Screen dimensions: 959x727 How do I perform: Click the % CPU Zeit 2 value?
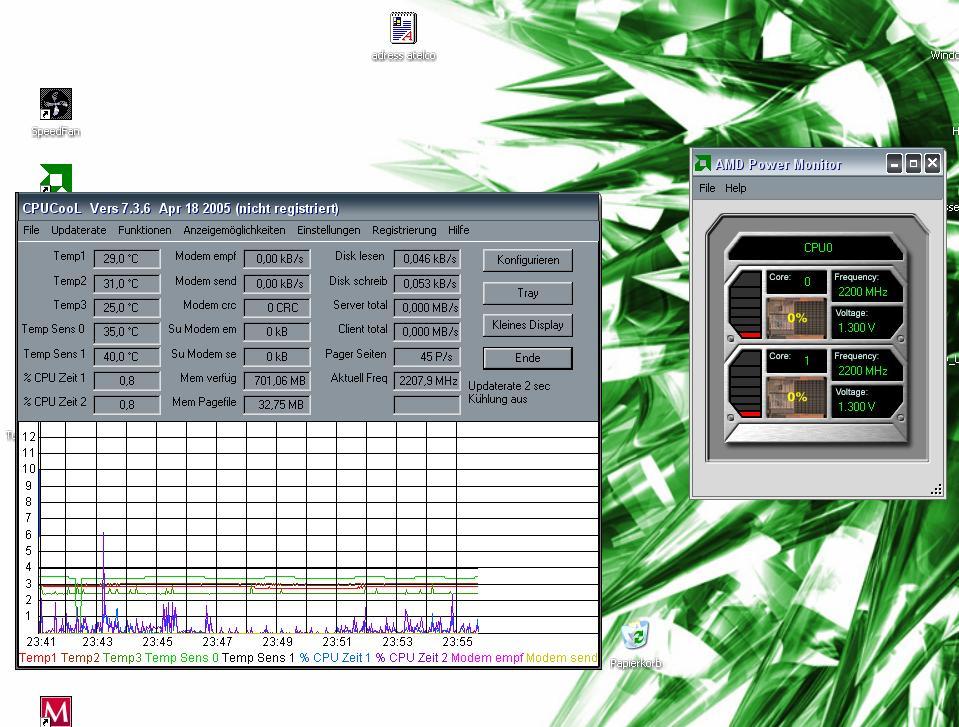point(127,405)
